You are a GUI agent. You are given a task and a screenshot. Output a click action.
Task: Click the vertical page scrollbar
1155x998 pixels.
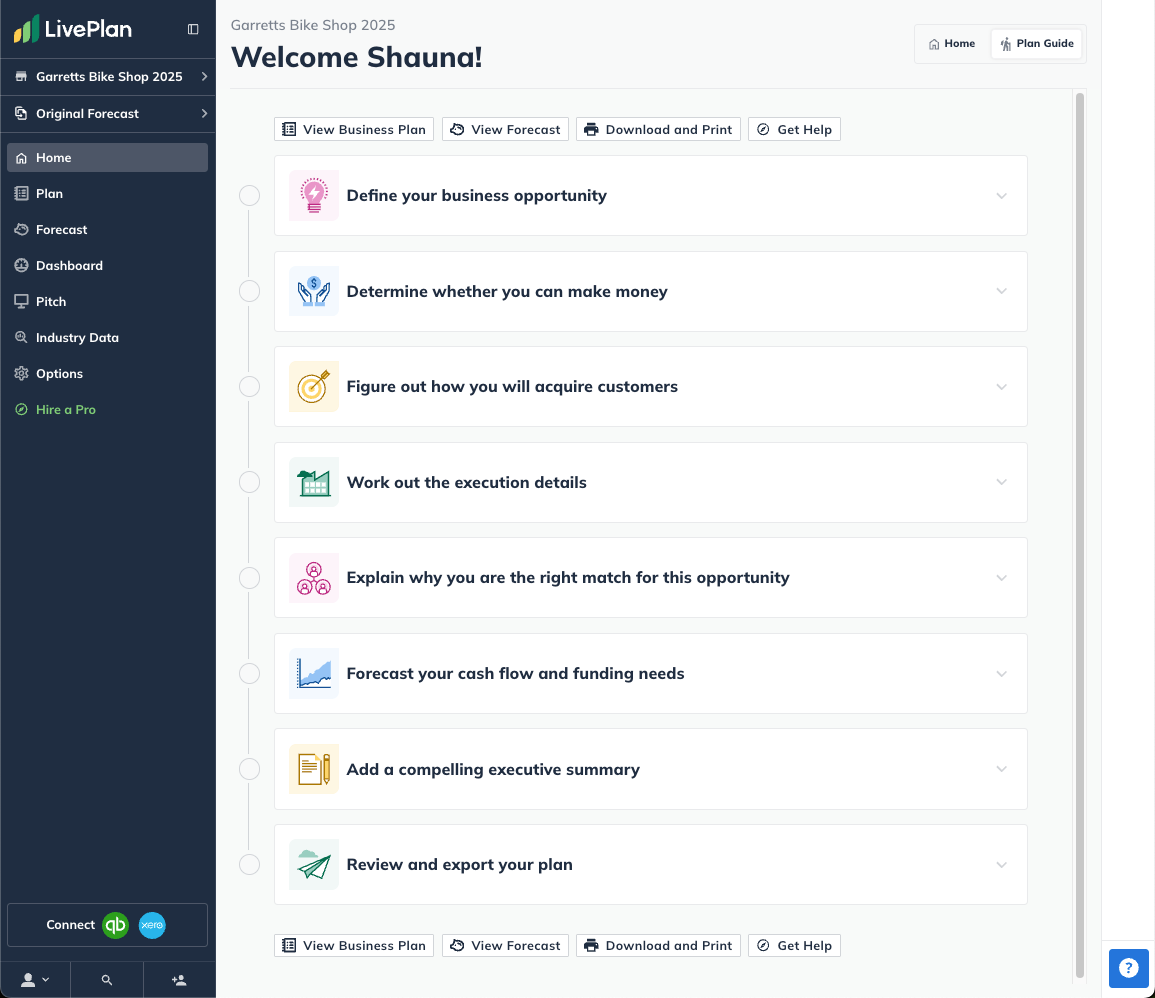1080,535
